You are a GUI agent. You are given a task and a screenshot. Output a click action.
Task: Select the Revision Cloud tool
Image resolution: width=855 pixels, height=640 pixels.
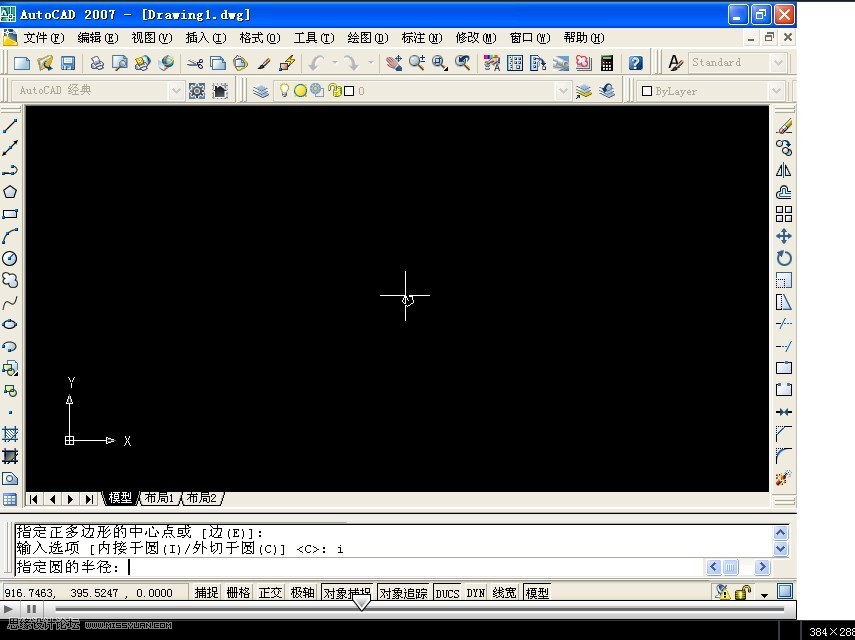coord(12,278)
